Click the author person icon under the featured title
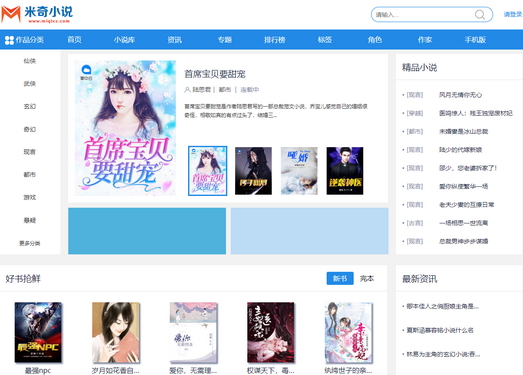 [187, 90]
